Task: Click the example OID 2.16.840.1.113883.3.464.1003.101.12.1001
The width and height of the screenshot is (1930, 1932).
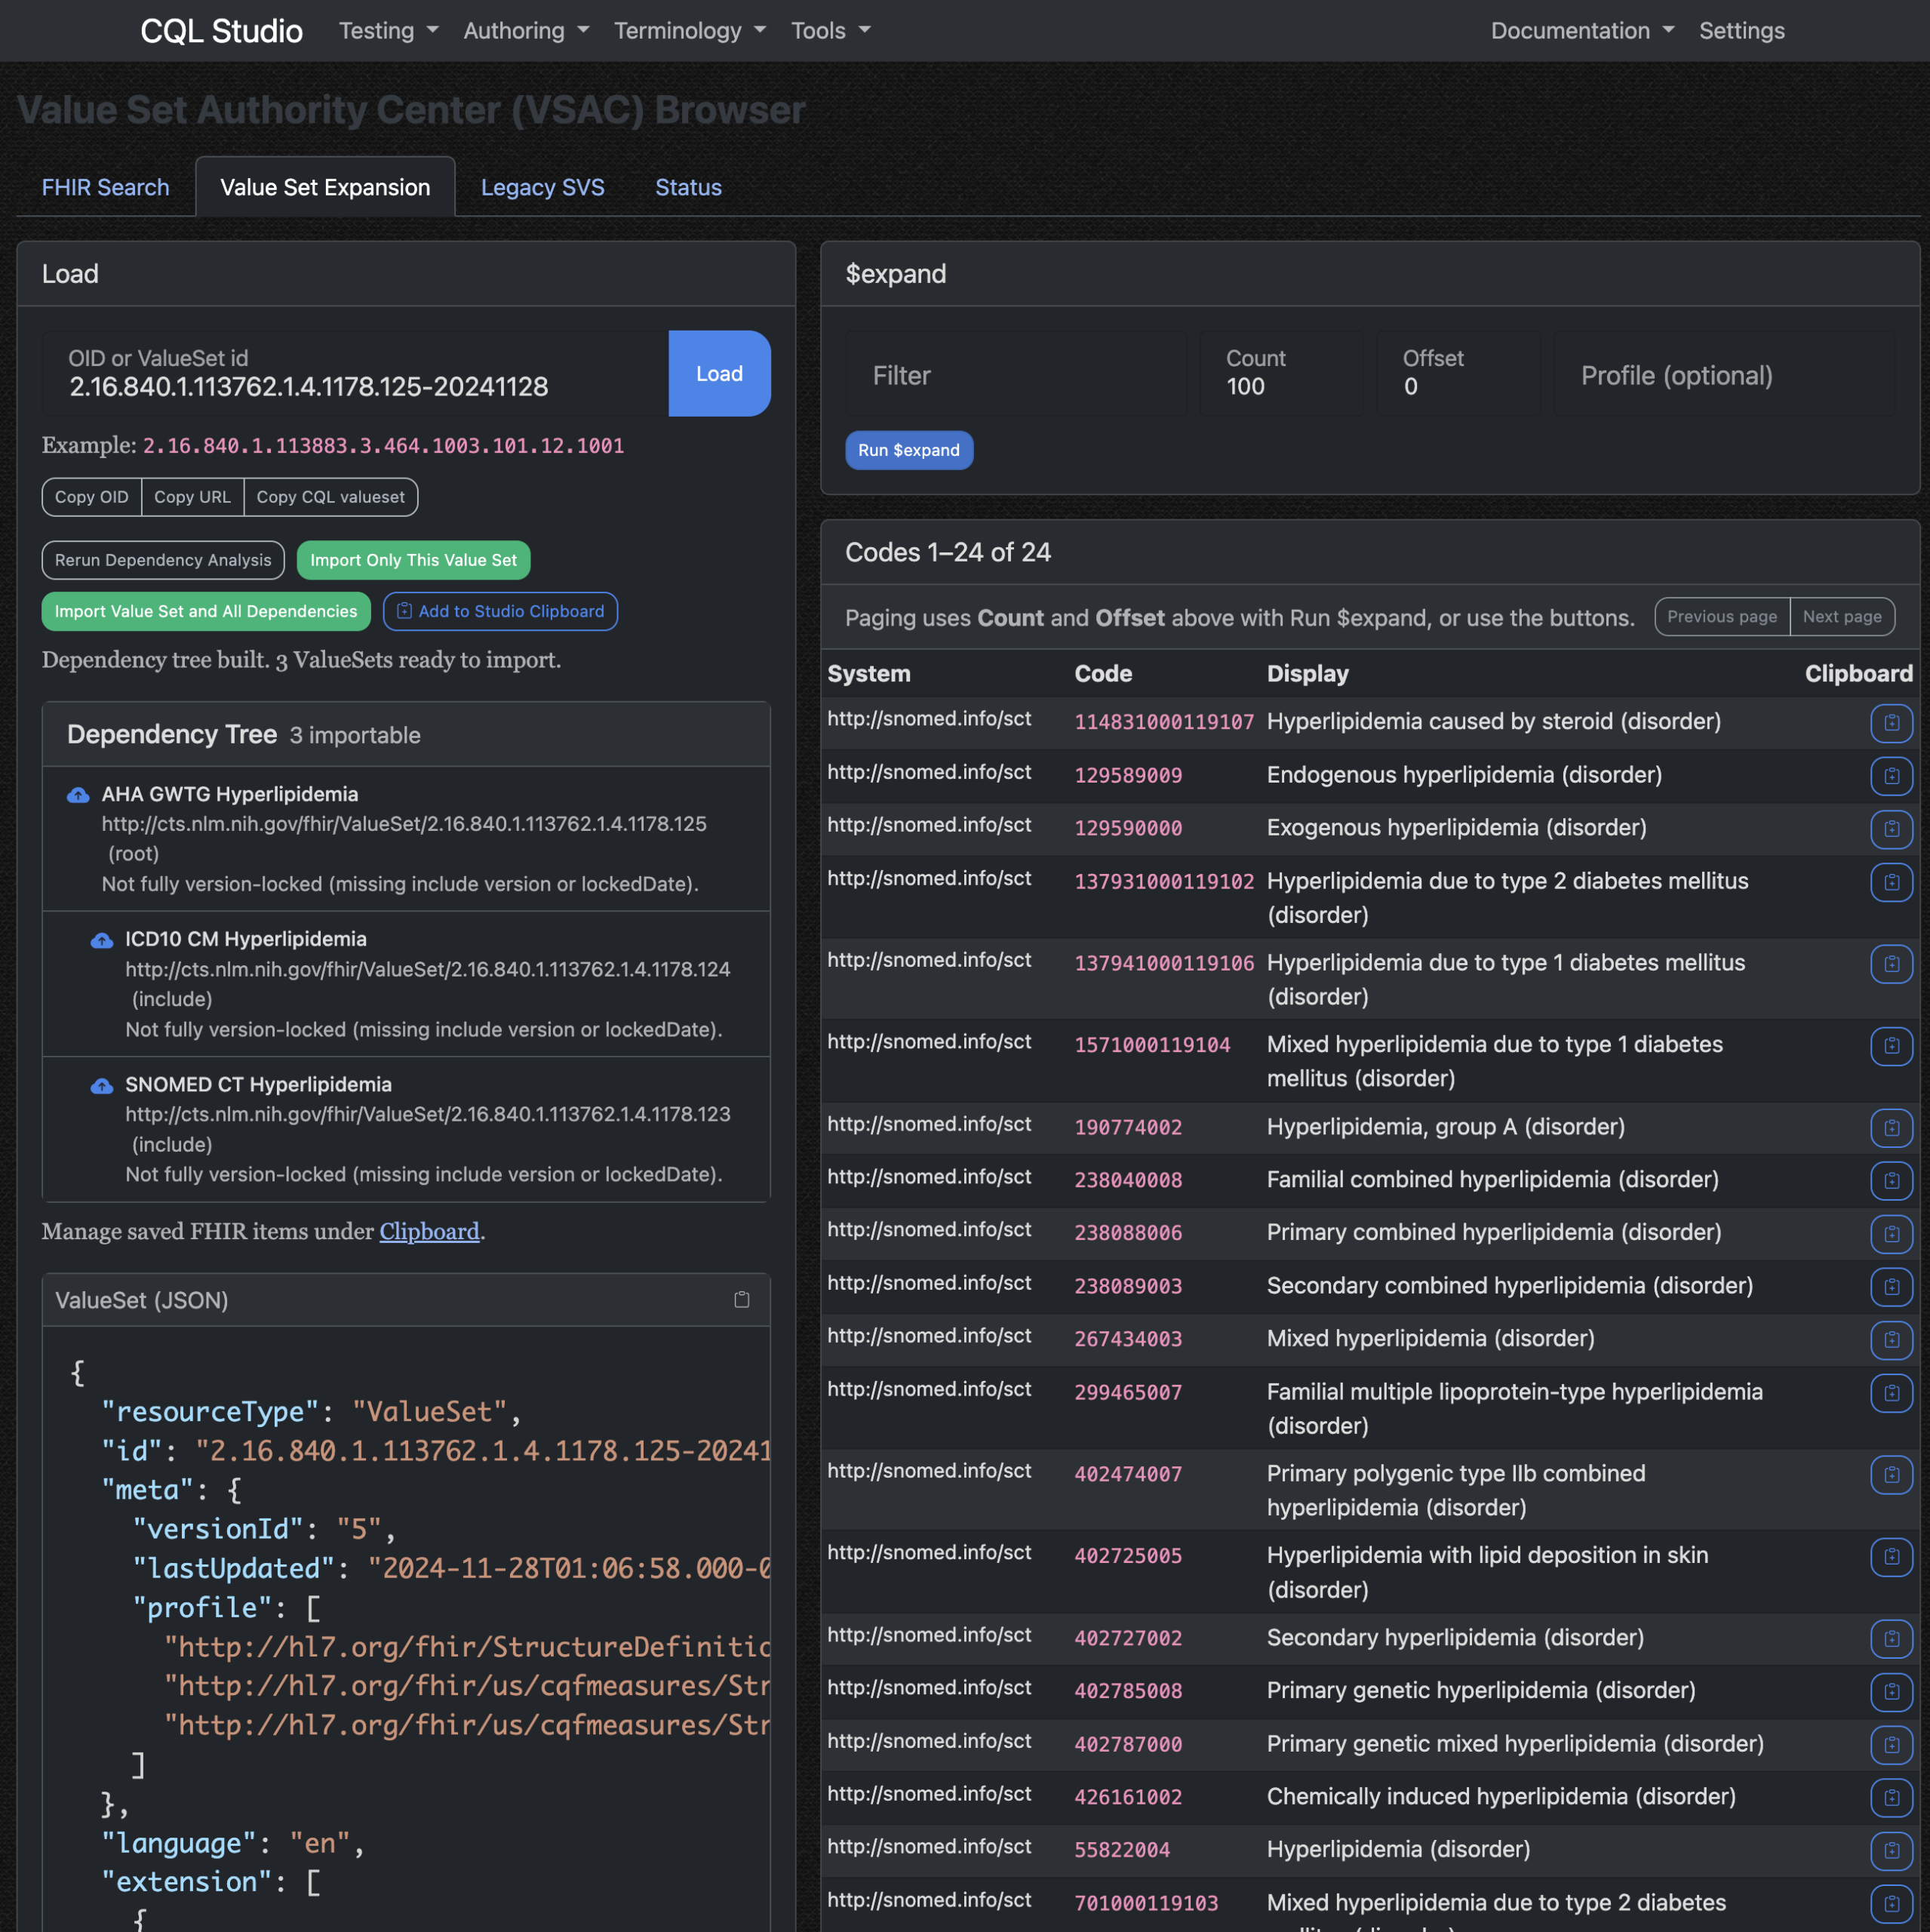Action: [384, 446]
